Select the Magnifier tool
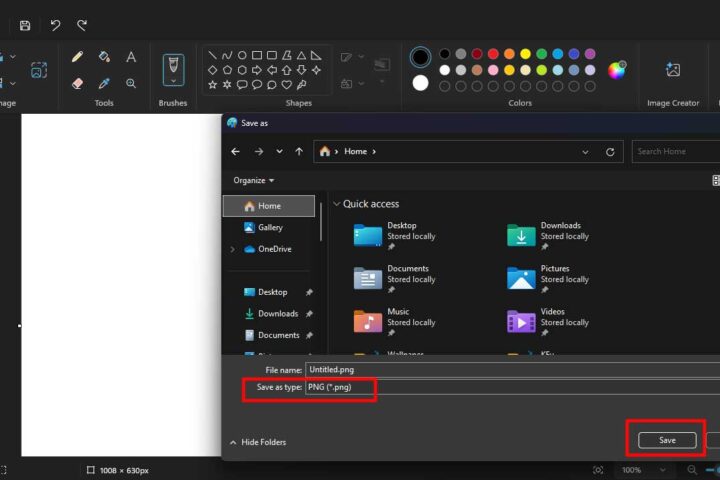 click(131, 83)
